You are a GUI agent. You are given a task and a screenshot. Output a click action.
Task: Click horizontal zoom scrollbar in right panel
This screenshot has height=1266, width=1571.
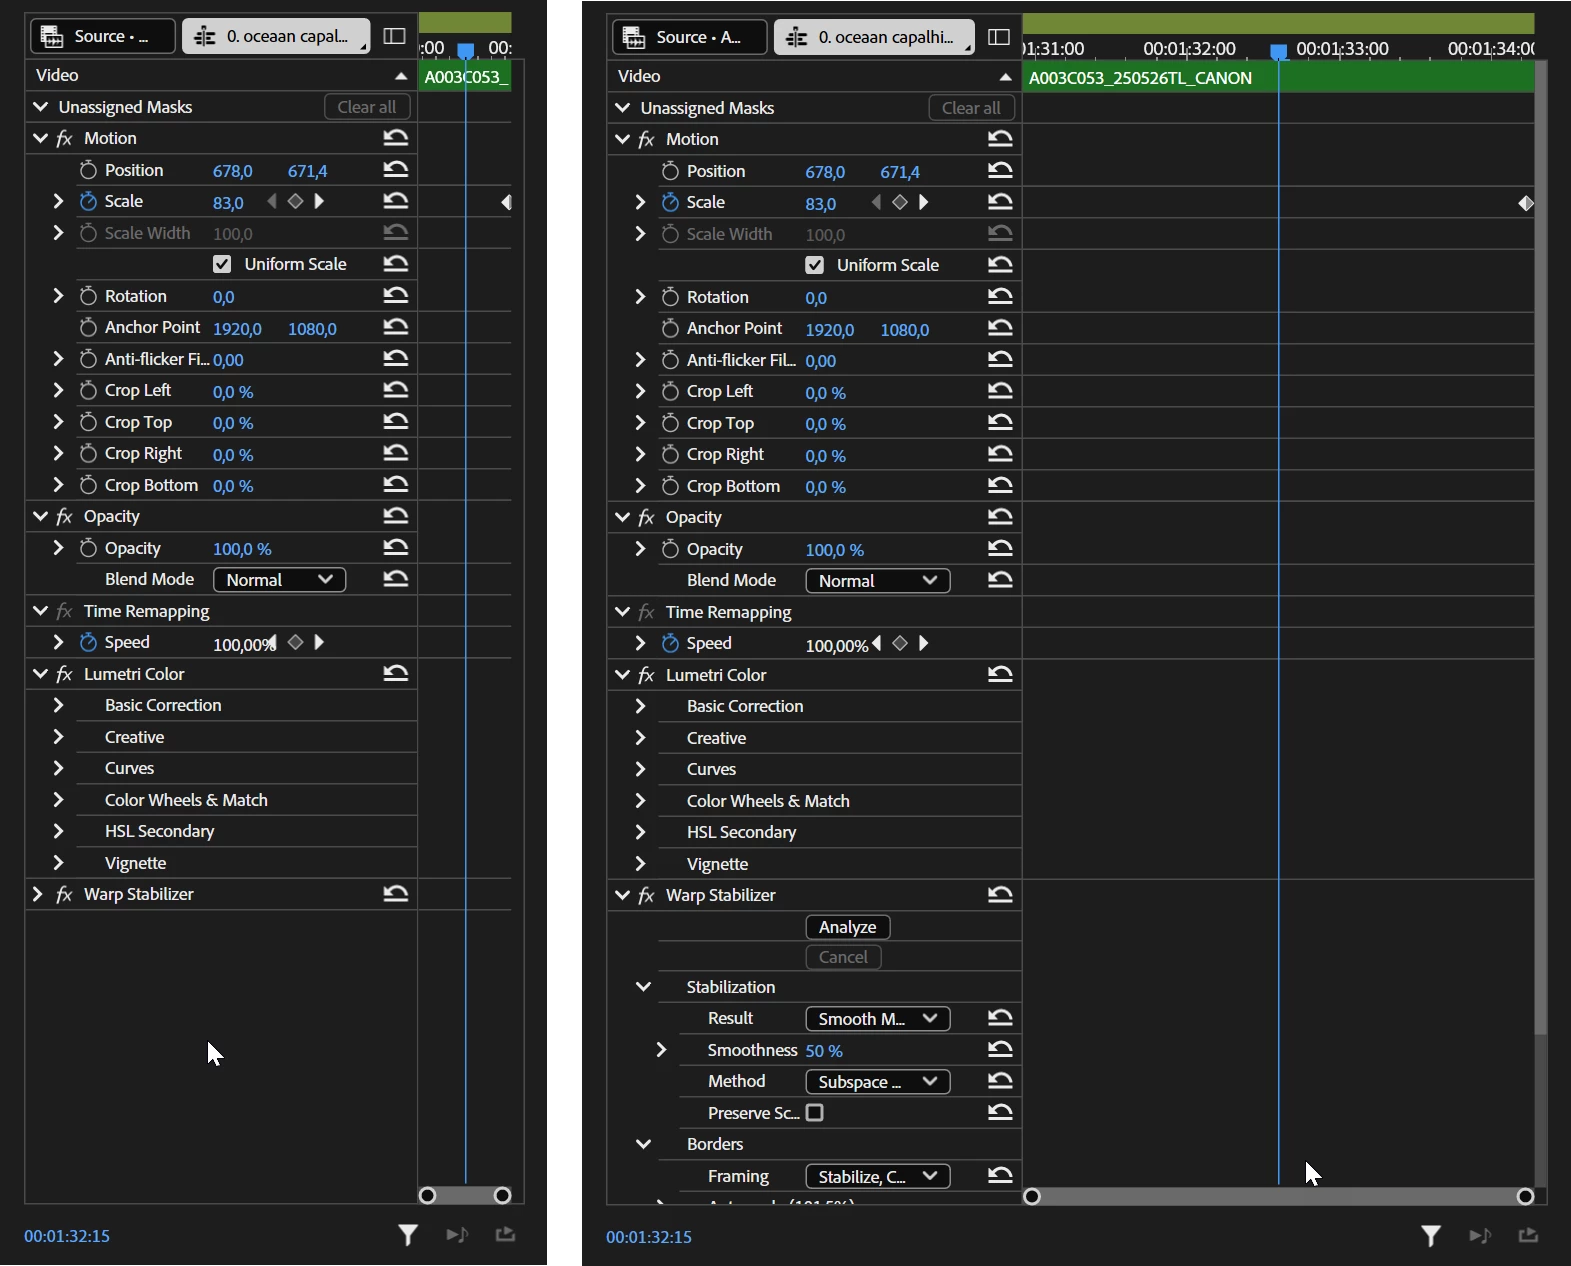[x=1279, y=1196]
